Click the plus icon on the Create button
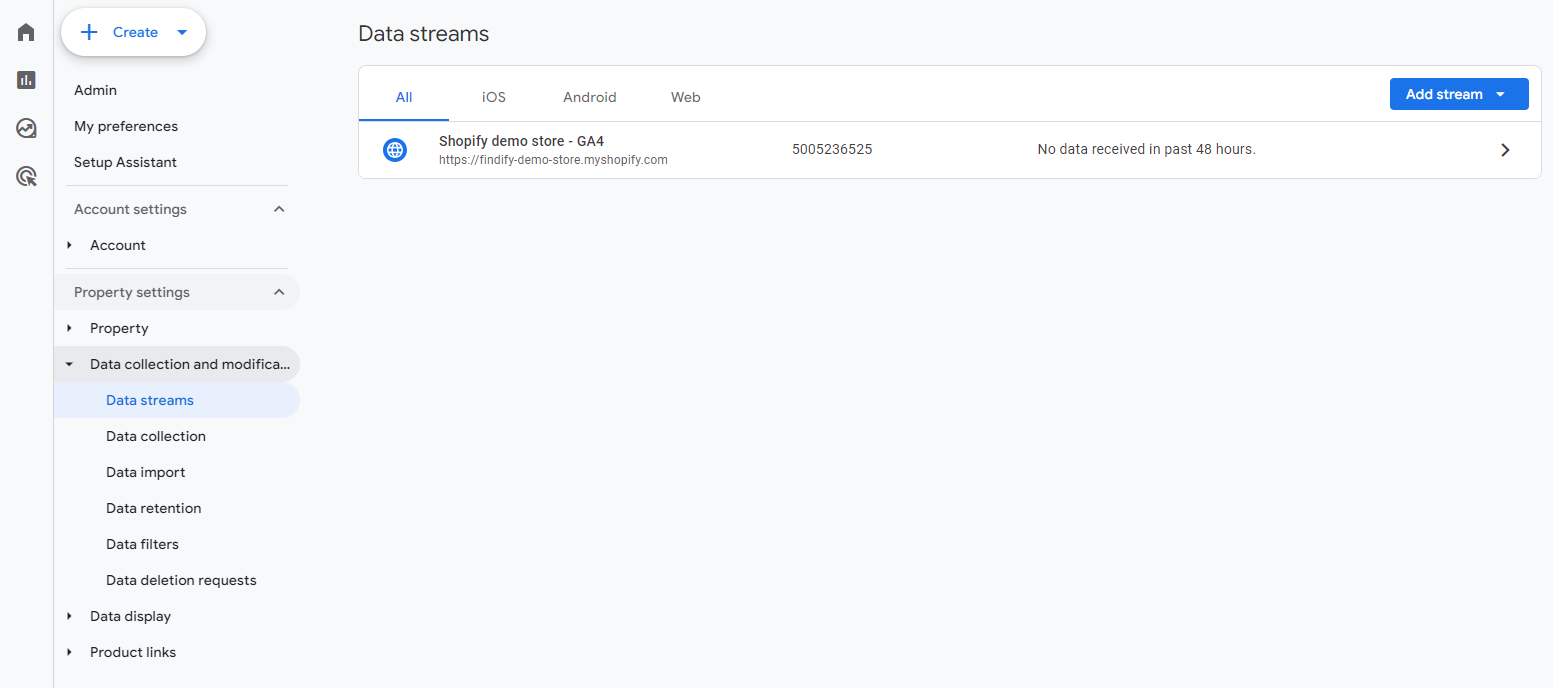 [x=89, y=31]
